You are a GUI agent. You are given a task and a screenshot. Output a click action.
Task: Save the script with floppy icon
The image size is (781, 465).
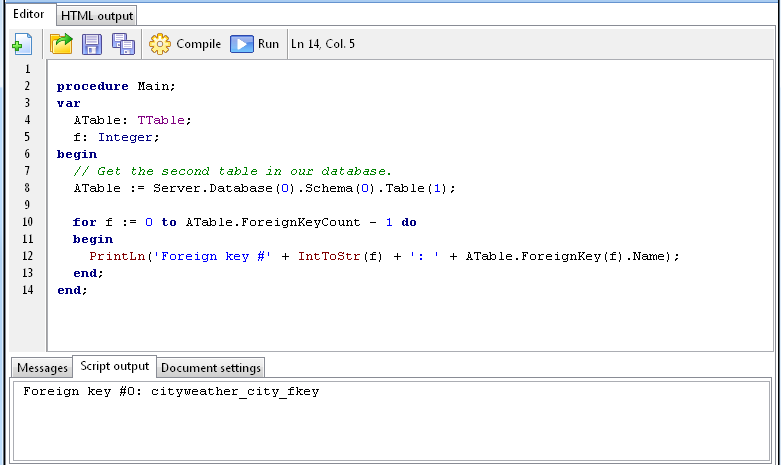click(x=92, y=44)
